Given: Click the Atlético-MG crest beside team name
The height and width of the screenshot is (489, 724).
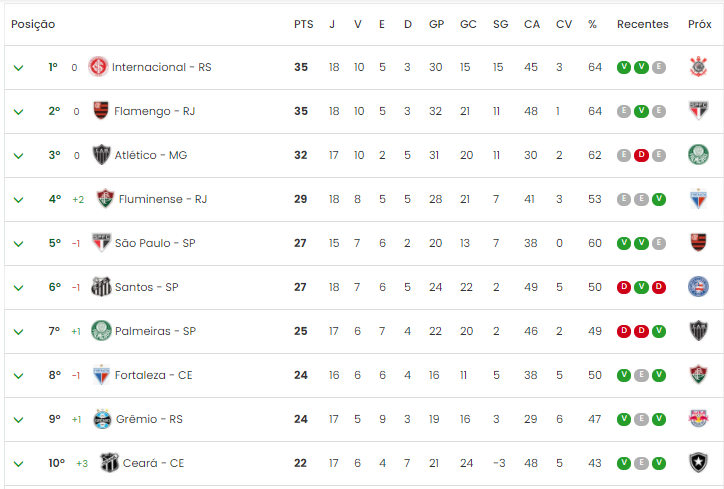Looking at the screenshot, I should point(101,155).
